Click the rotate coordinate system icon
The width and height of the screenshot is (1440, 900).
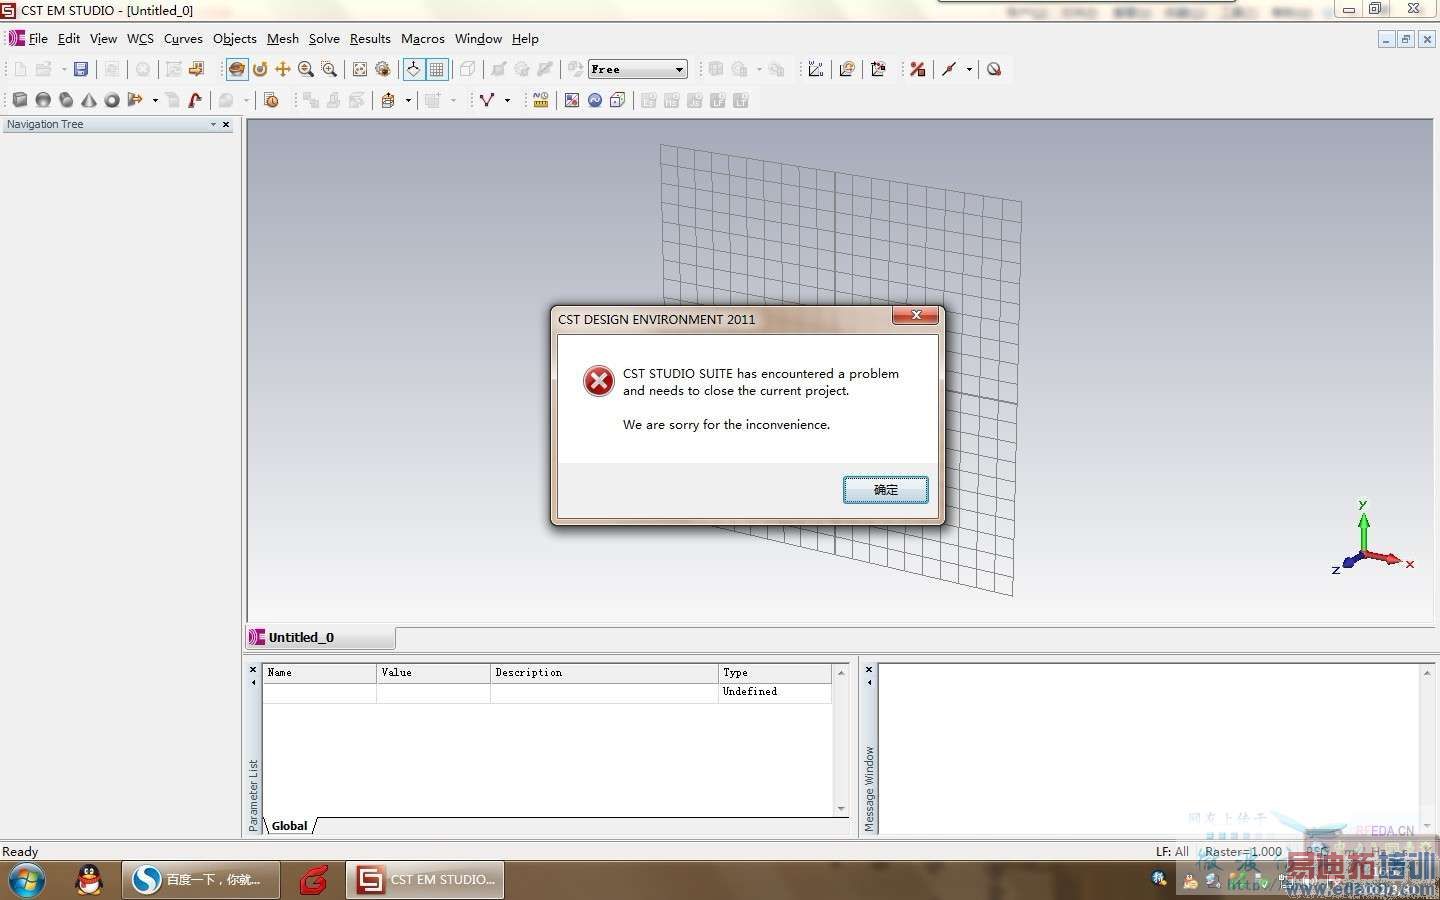(x=847, y=69)
